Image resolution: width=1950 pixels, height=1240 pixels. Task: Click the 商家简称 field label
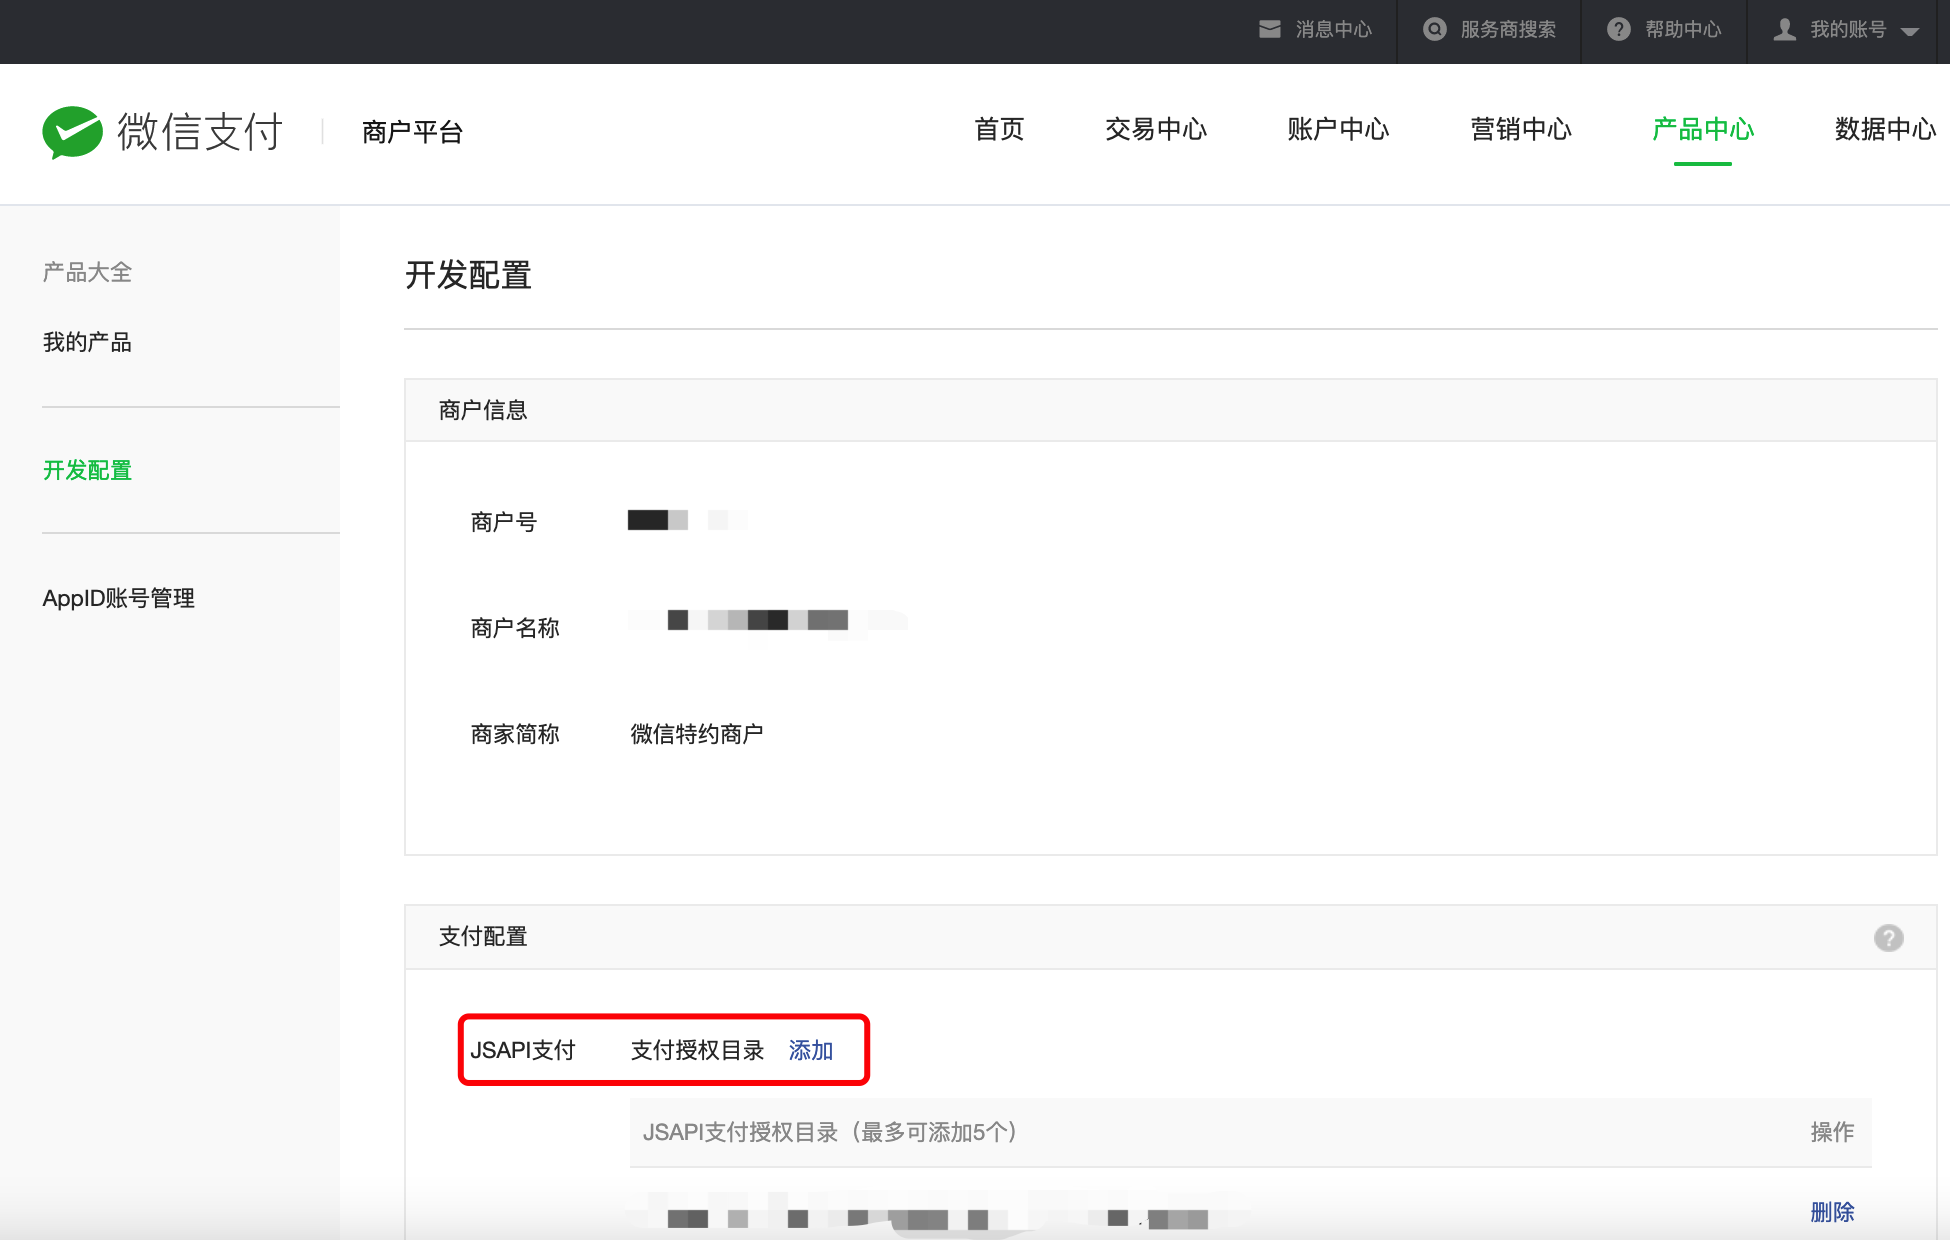515,734
